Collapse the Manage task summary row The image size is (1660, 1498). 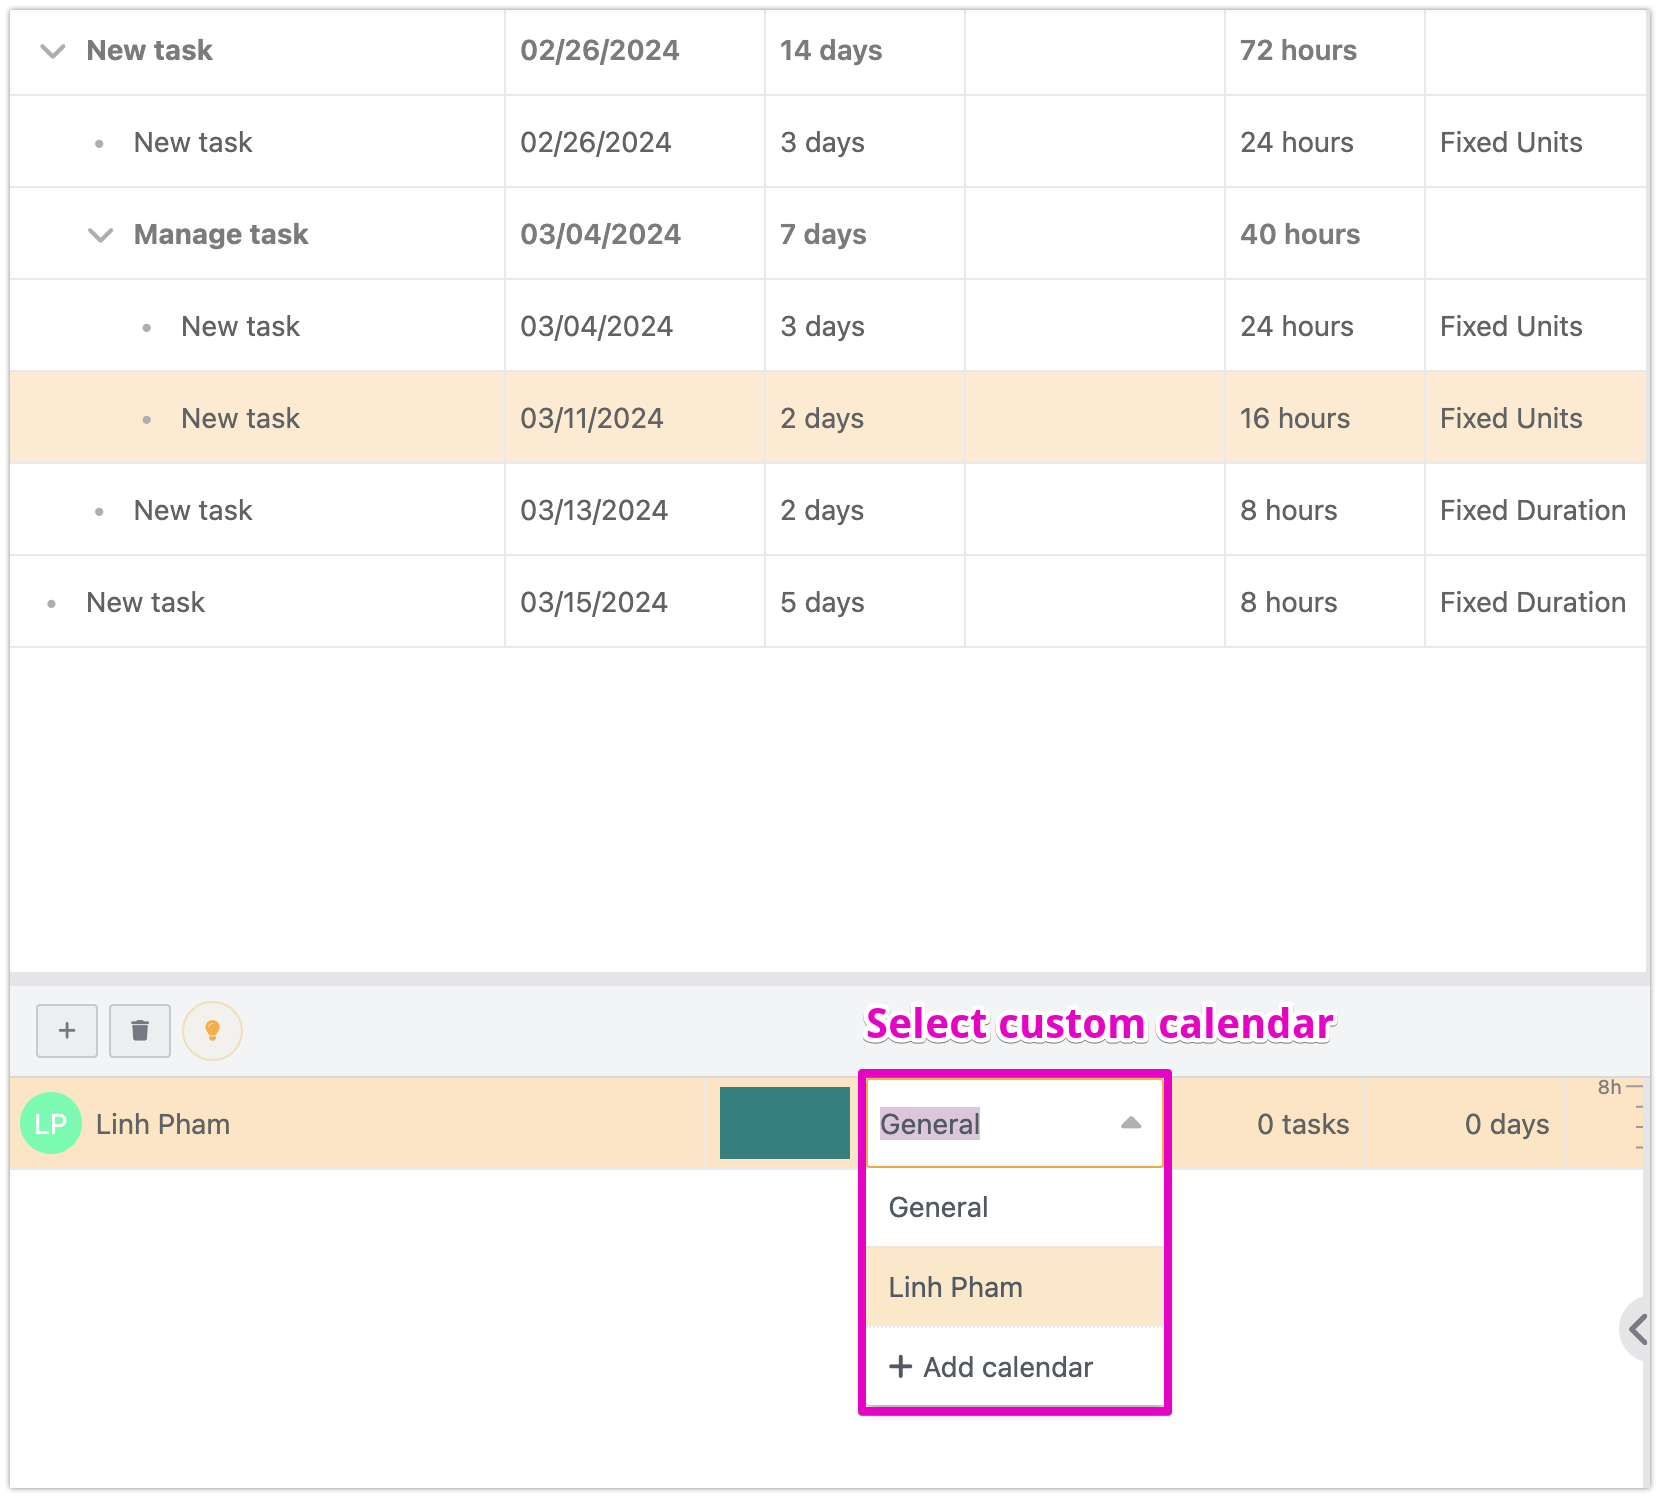point(99,235)
